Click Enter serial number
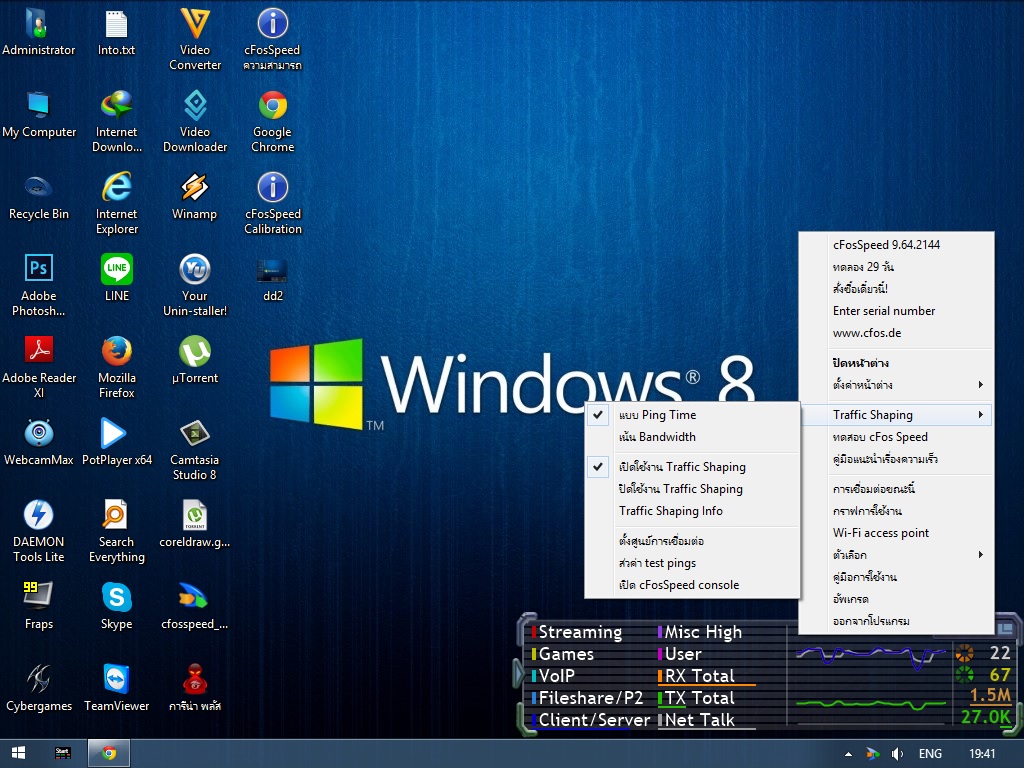The width and height of the screenshot is (1024, 768). 884,311
